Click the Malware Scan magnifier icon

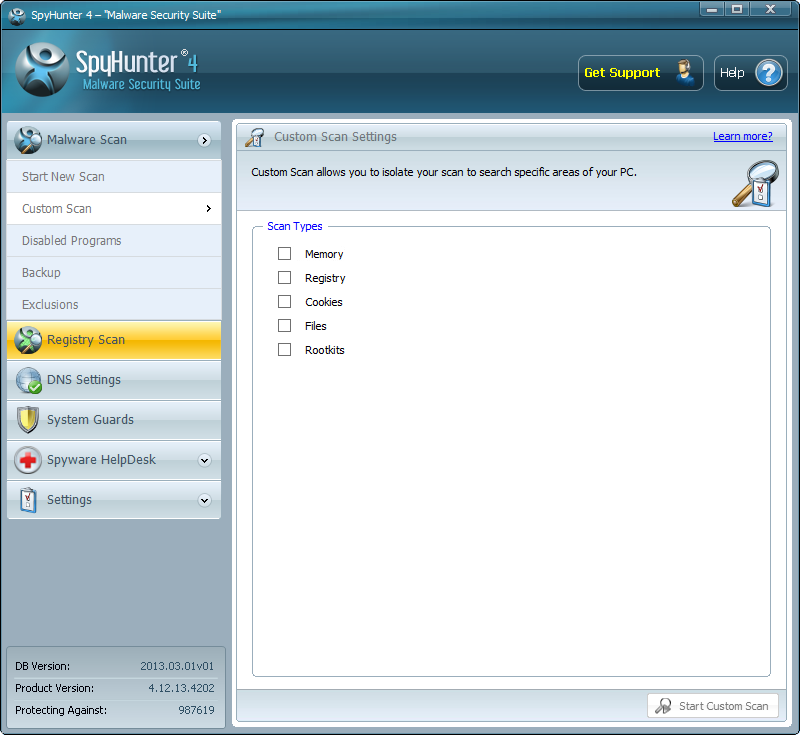28,141
